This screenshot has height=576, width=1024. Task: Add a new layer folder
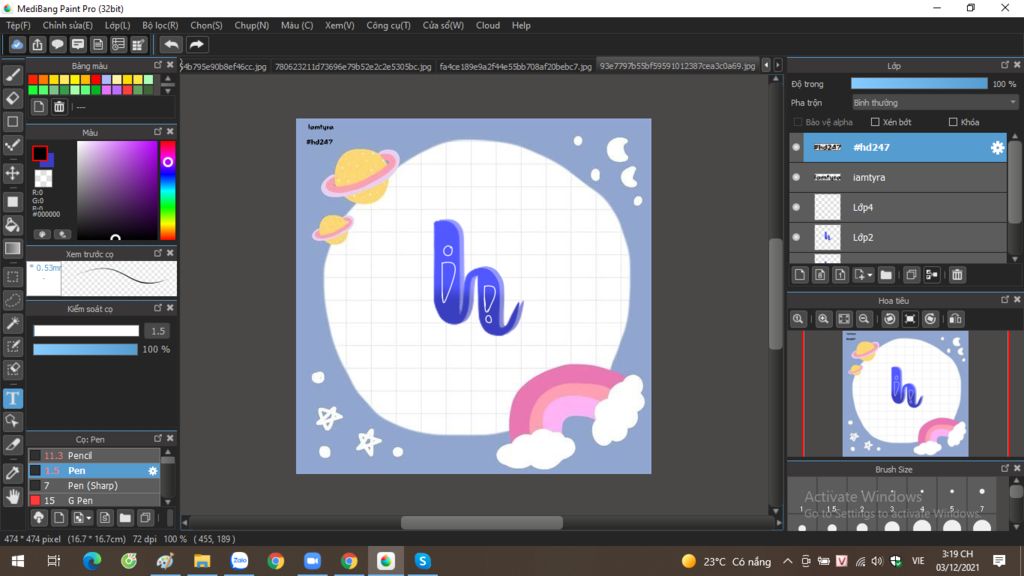pos(886,275)
